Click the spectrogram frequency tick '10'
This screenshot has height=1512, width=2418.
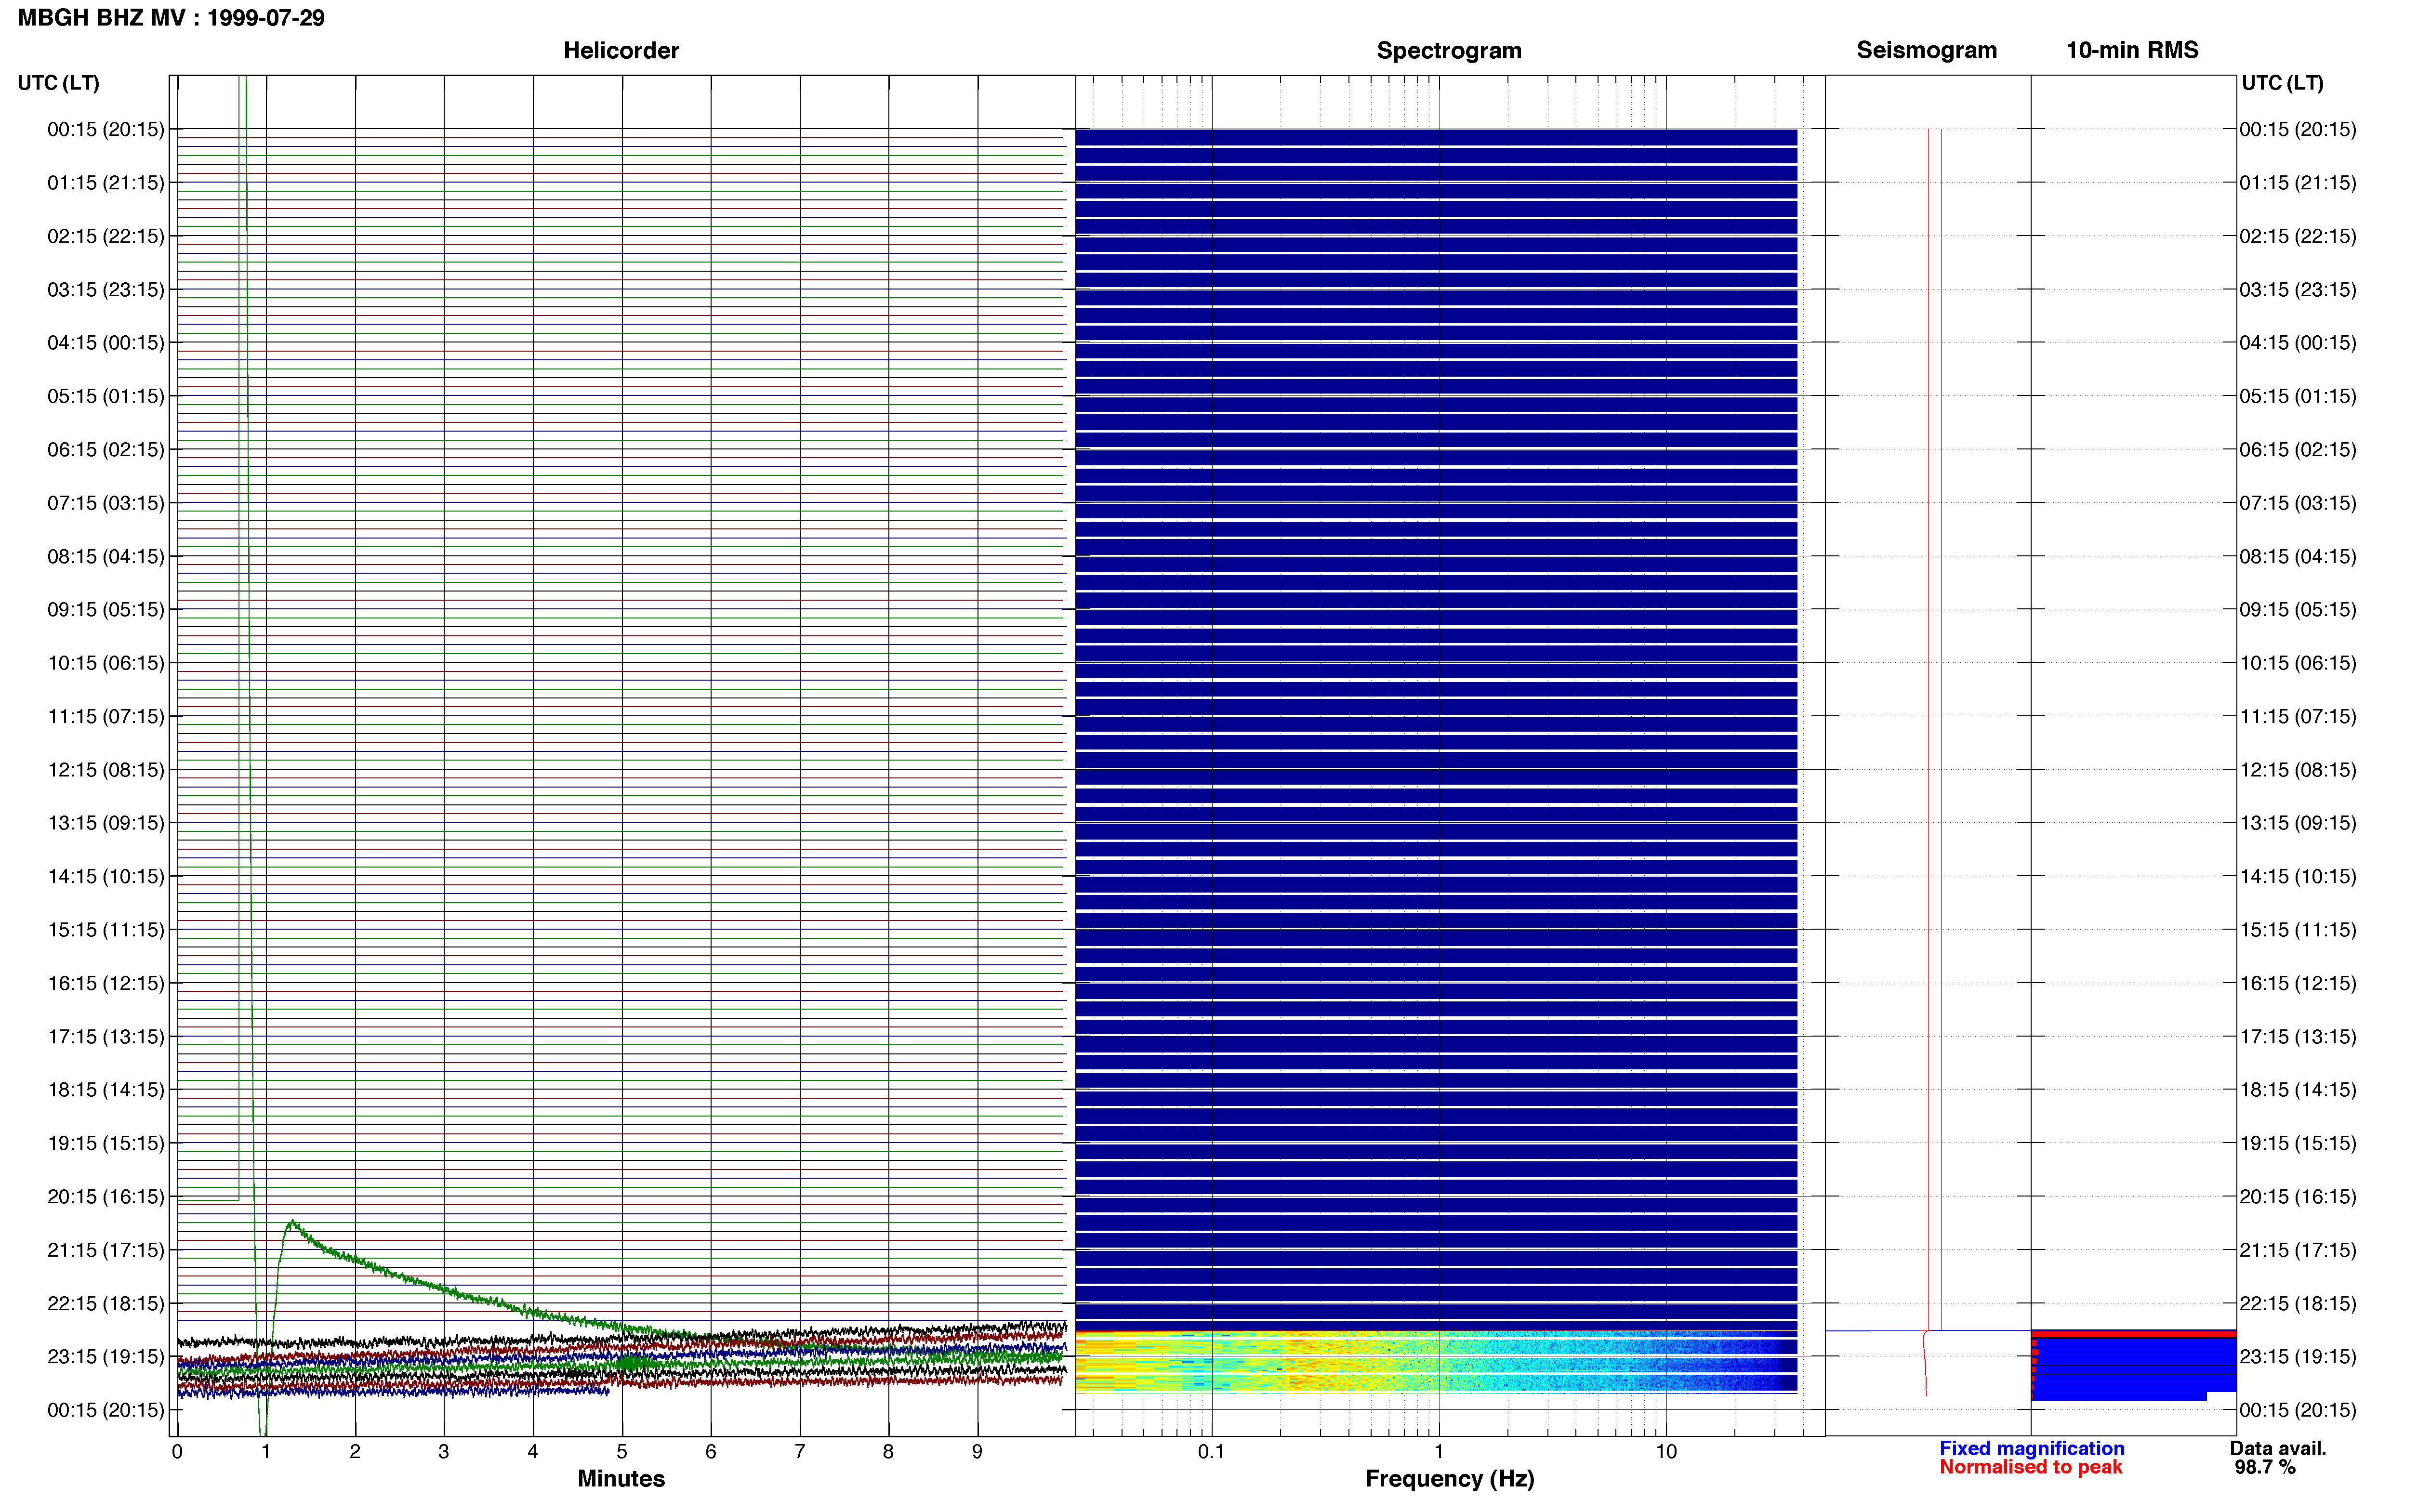pos(1666,1451)
